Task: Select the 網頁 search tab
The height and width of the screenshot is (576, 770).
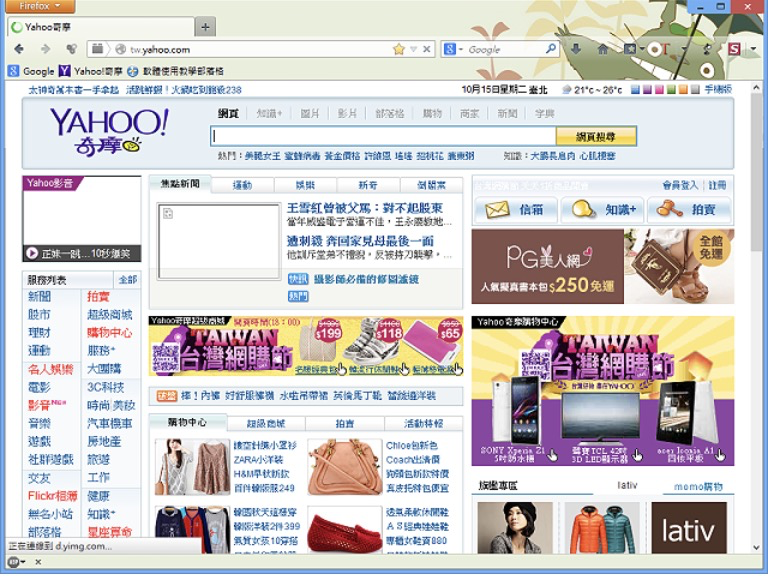Action: 228,113
